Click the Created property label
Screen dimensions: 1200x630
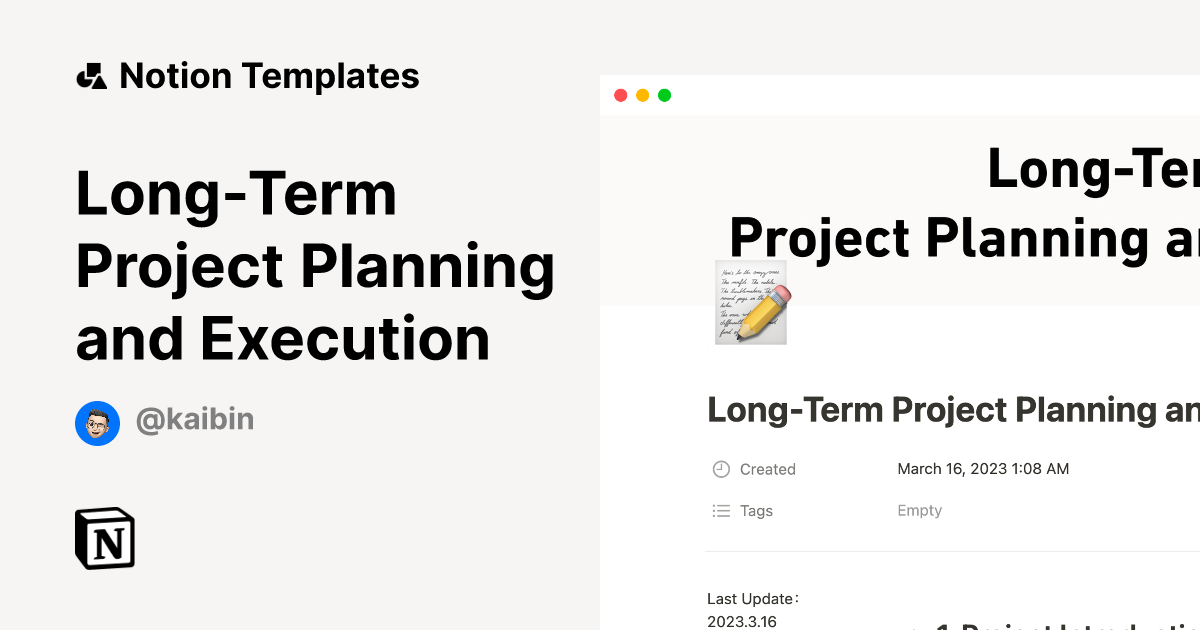click(x=767, y=468)
